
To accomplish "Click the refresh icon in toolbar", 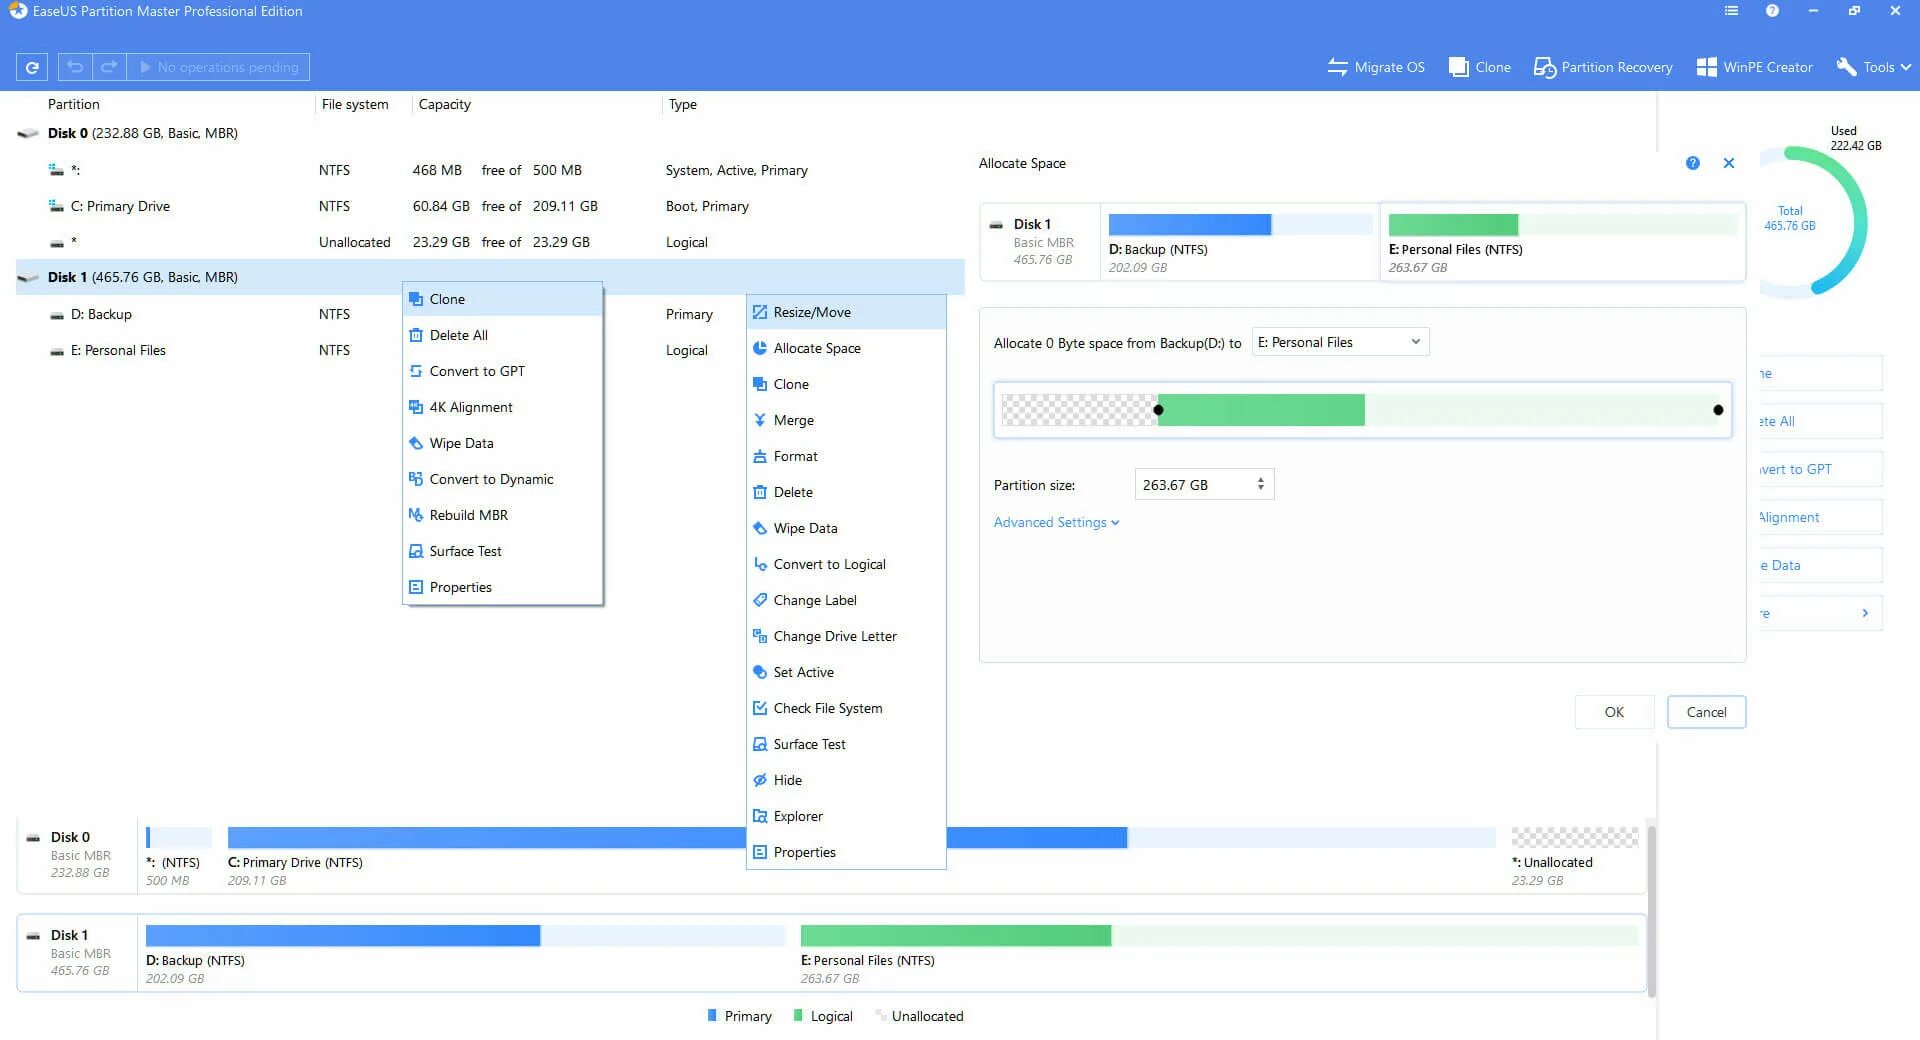I will point(32,67).
